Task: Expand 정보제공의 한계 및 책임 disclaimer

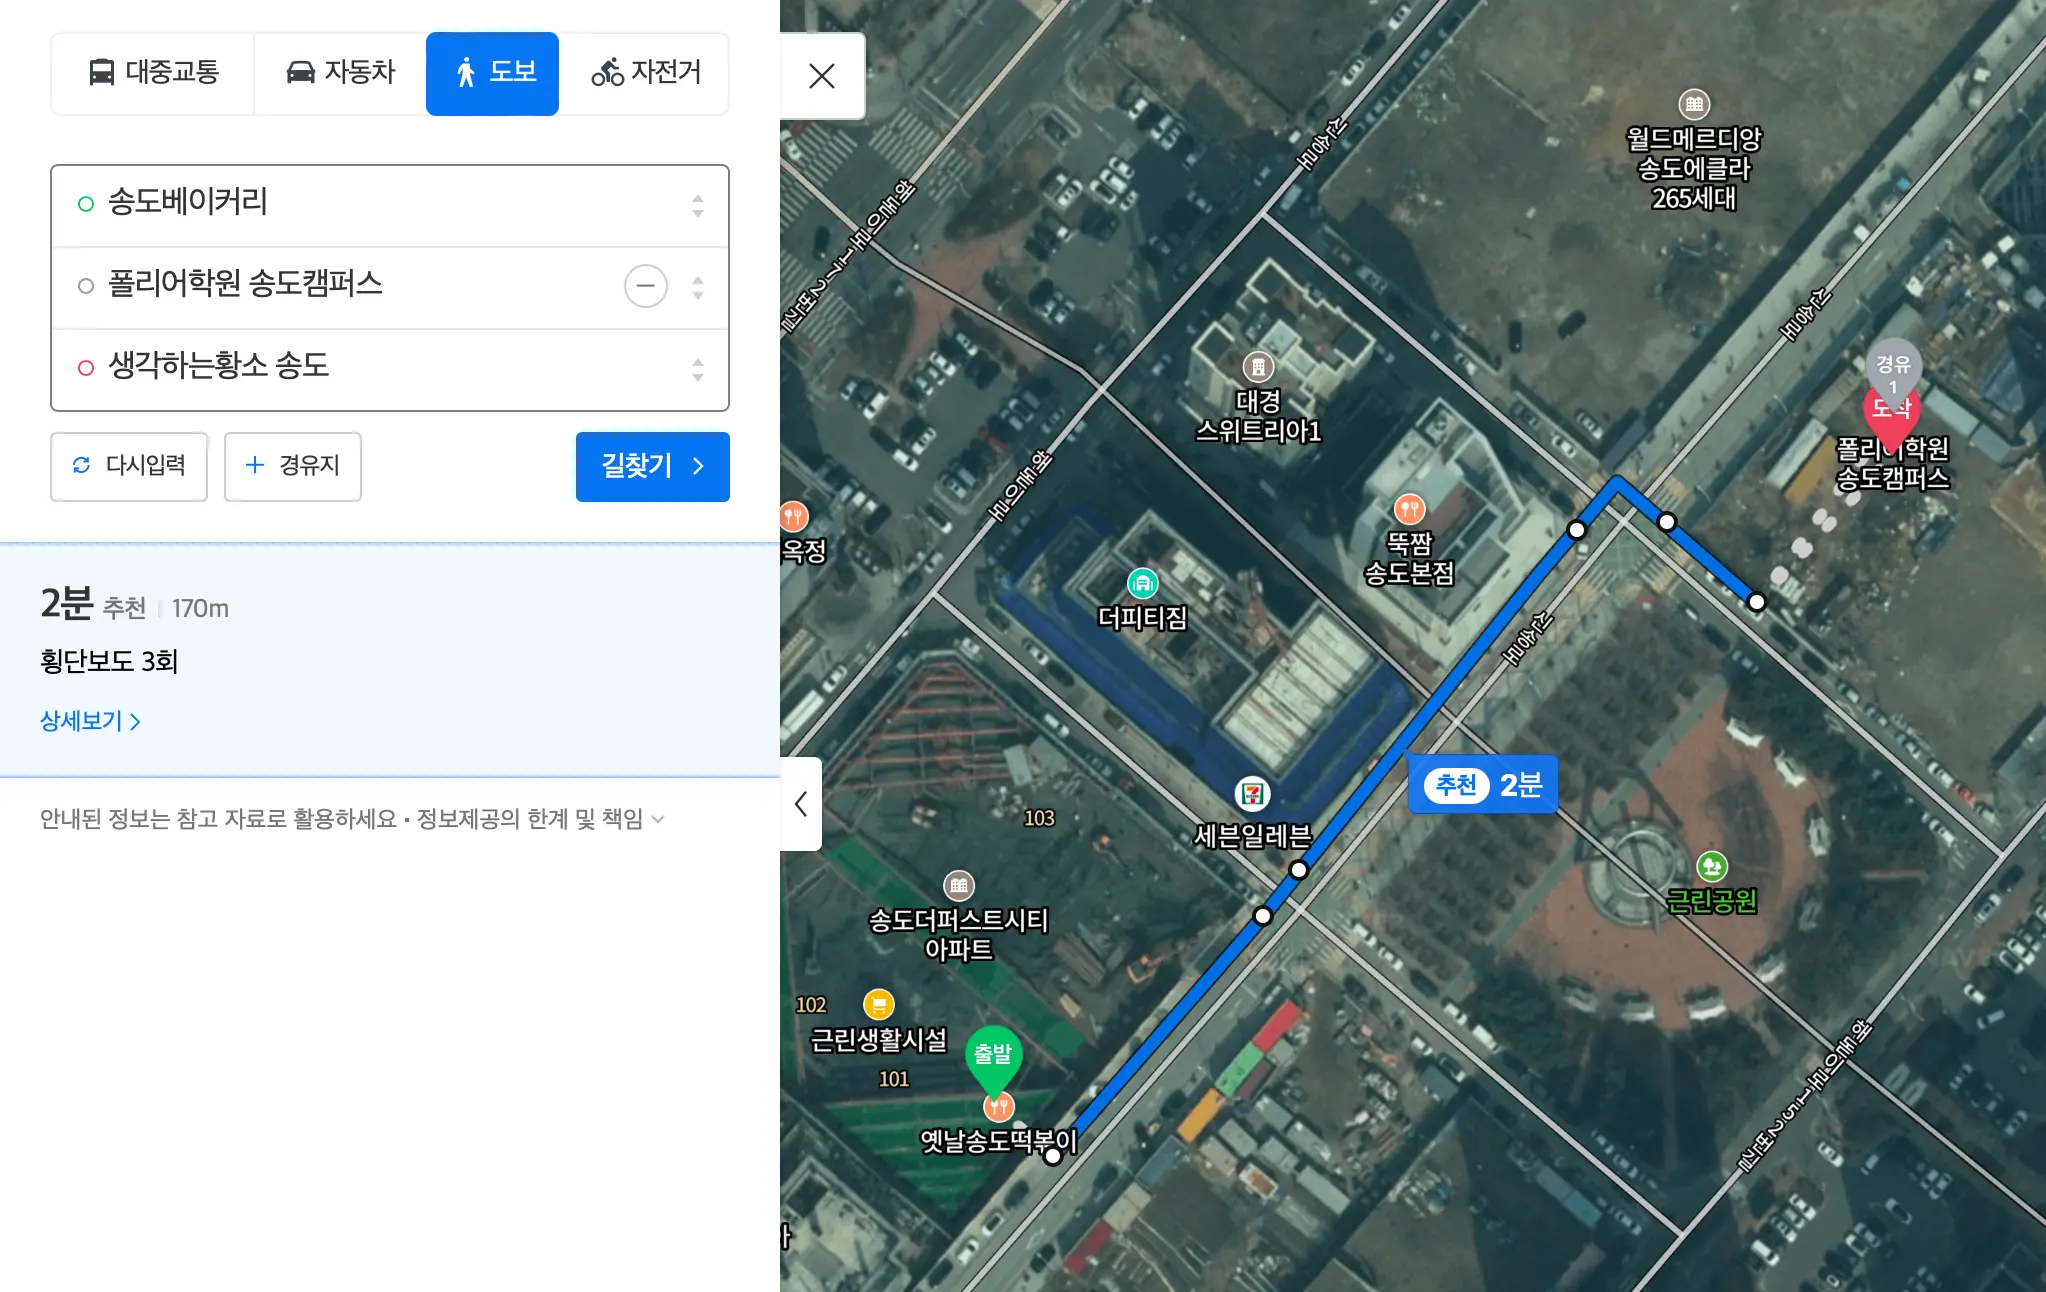Action: pos(540,819)
